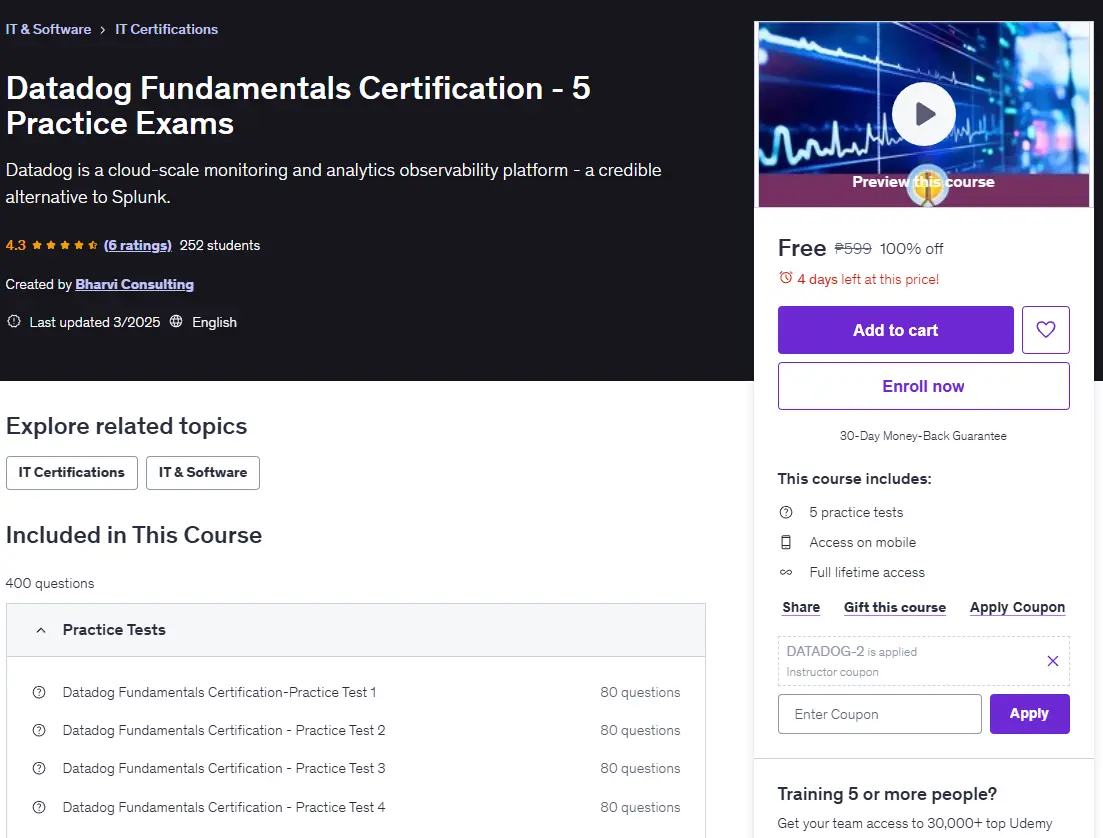This screenshot has width=1103, height=838.
Task: Go to IT & Software breadcrumb
Action: pos(49,30)
